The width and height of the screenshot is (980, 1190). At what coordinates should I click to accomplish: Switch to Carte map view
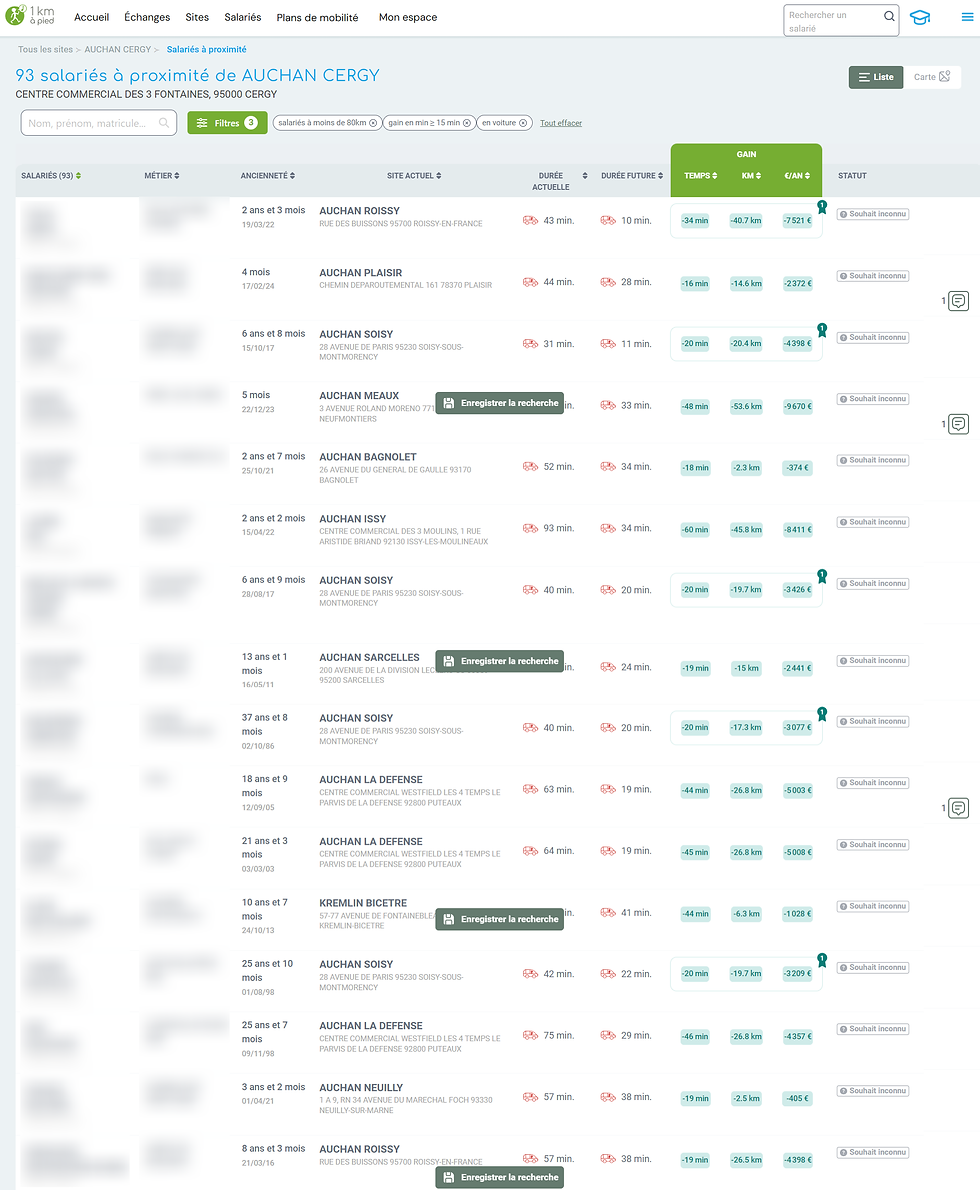pos(932,77)
